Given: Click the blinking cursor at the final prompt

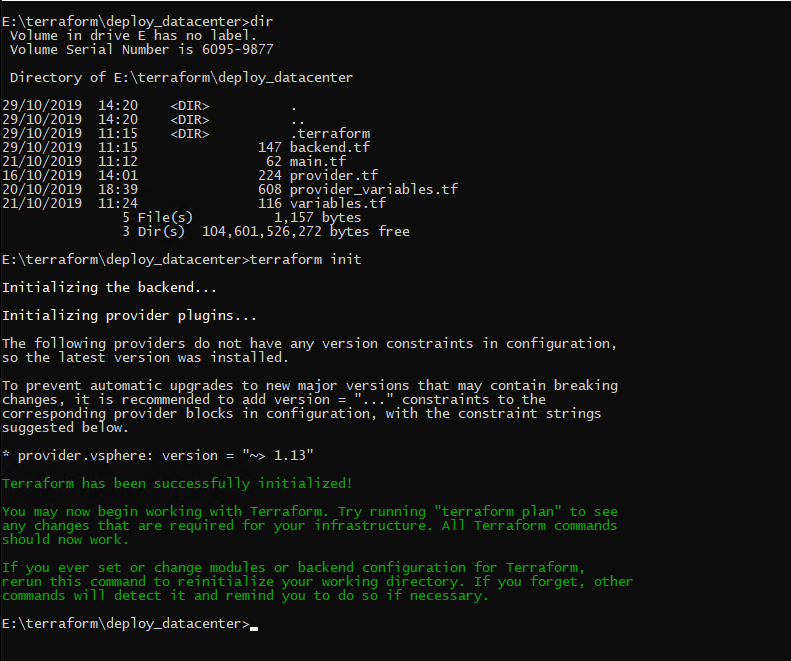Looking at the screenshot, I should 254,628.
